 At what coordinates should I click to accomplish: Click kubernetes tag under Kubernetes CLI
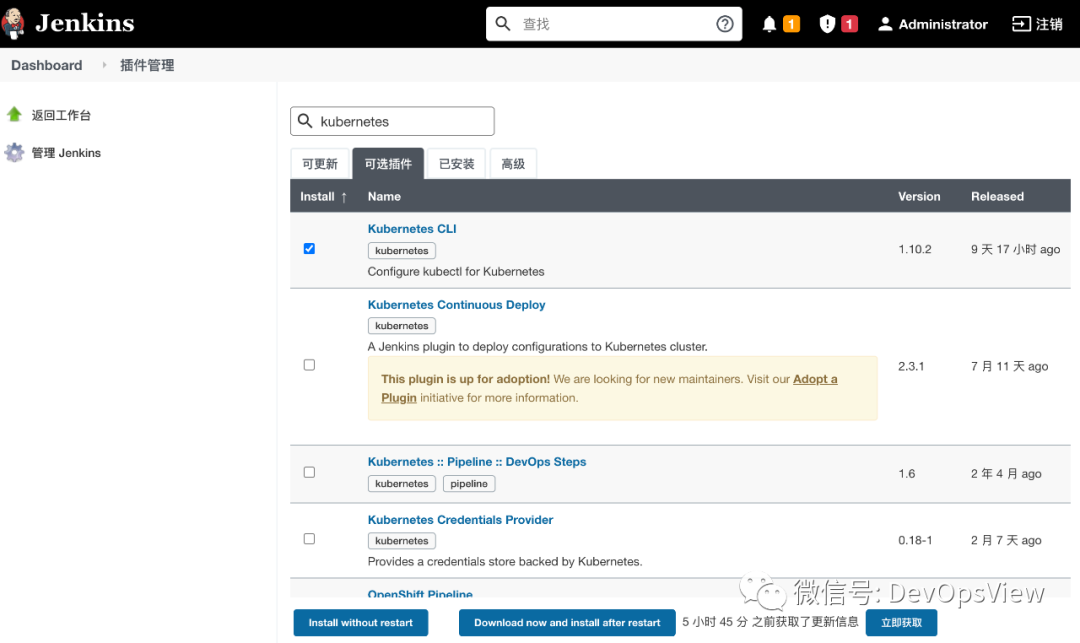pos(402,251)
